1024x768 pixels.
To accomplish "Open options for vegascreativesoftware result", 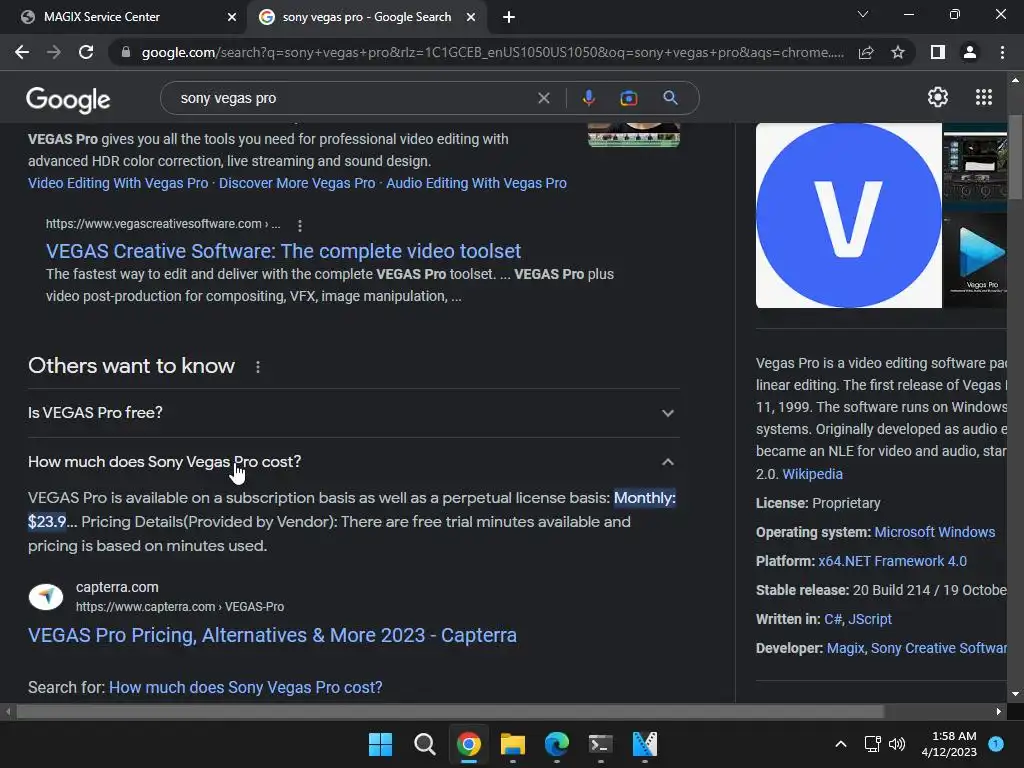I will tap(300, 225).
